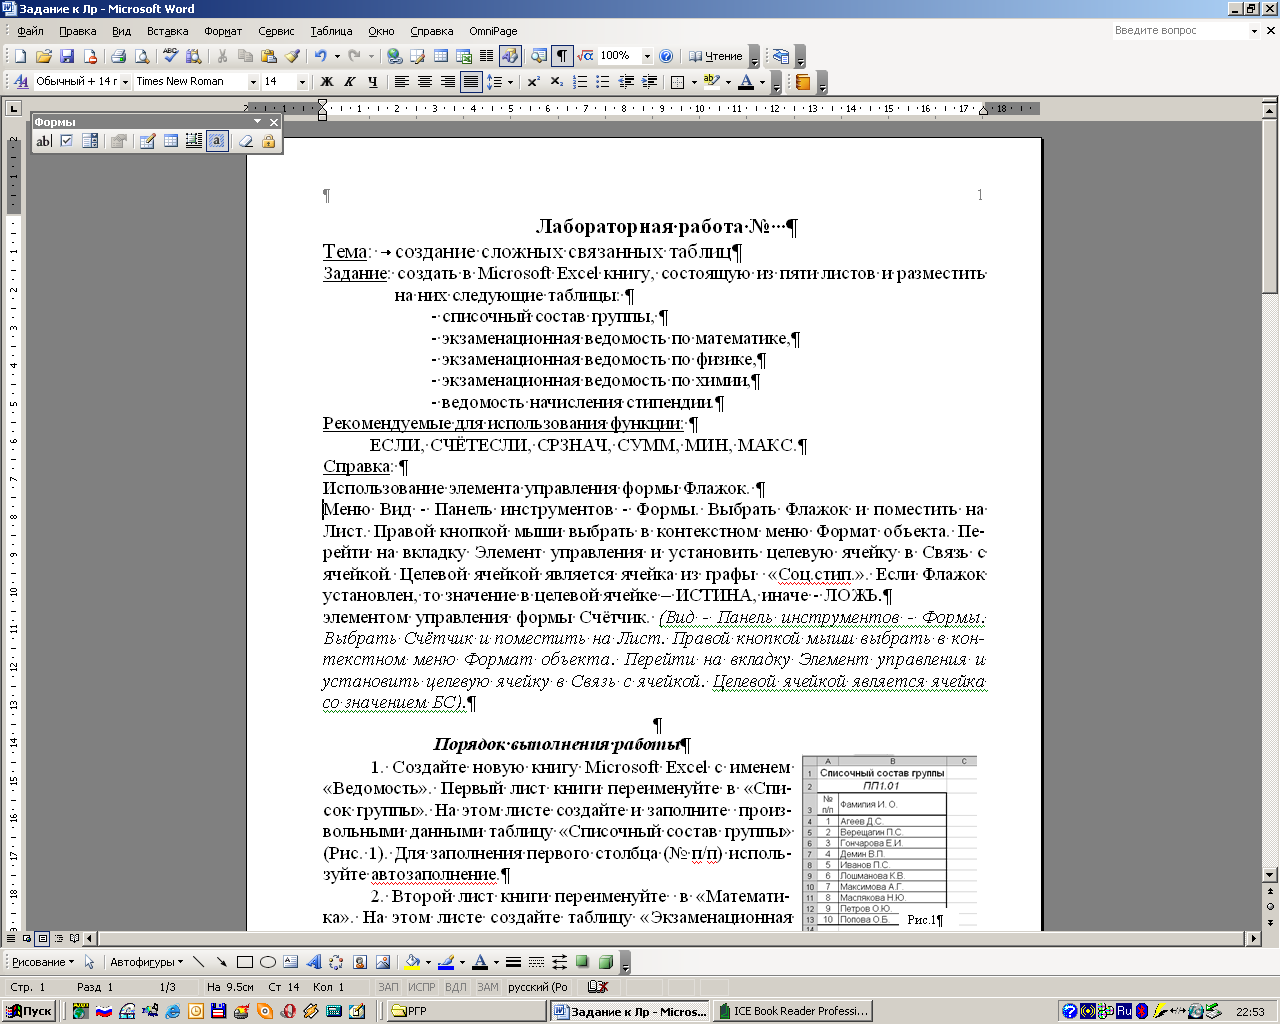Screen dimensions: 1280x1024
Task: Click the increase indent icon
Action: tap(650, 82)
